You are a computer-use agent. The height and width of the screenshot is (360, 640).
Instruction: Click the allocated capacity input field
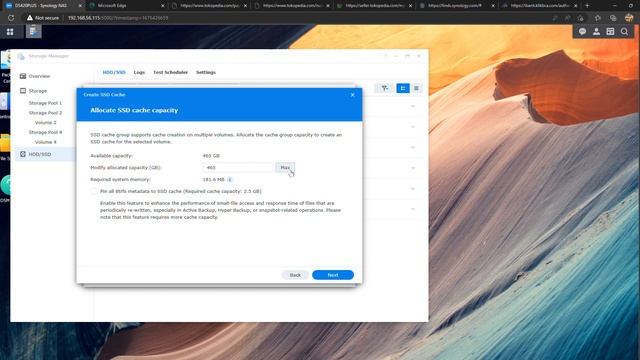click(238, 168)
